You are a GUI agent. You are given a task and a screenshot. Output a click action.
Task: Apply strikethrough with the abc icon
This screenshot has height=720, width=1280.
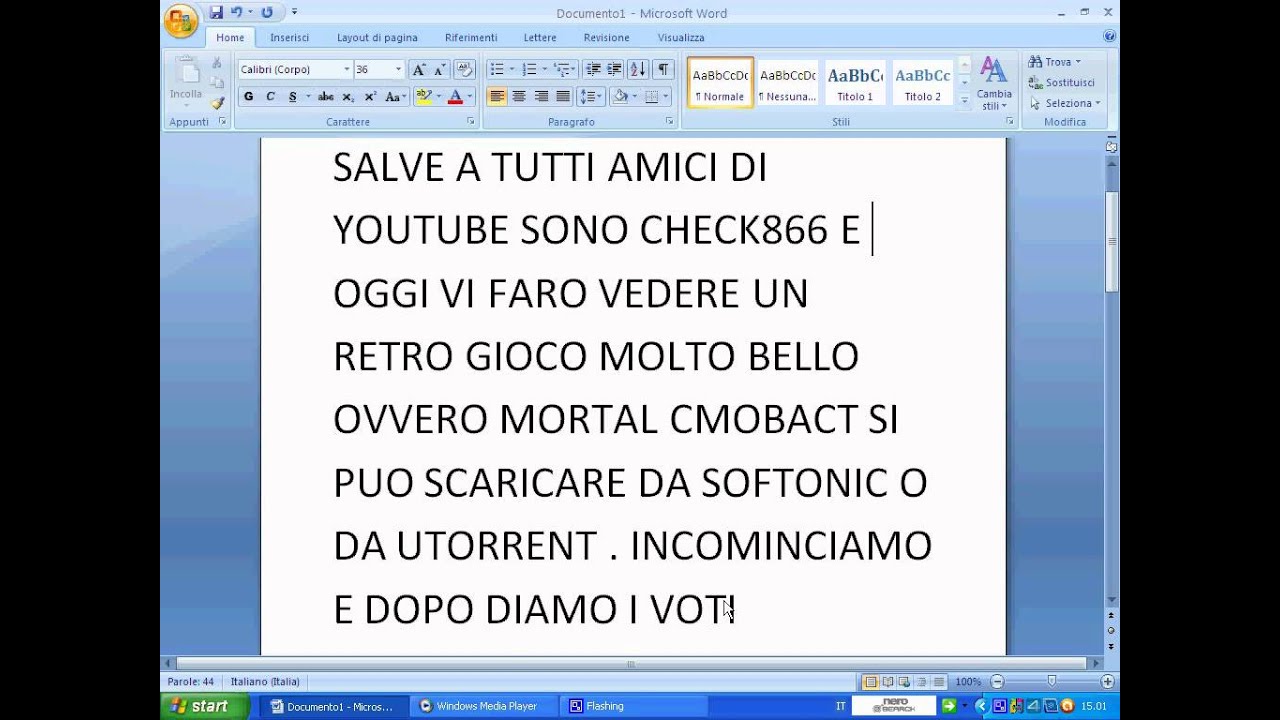tap(326, 97)
